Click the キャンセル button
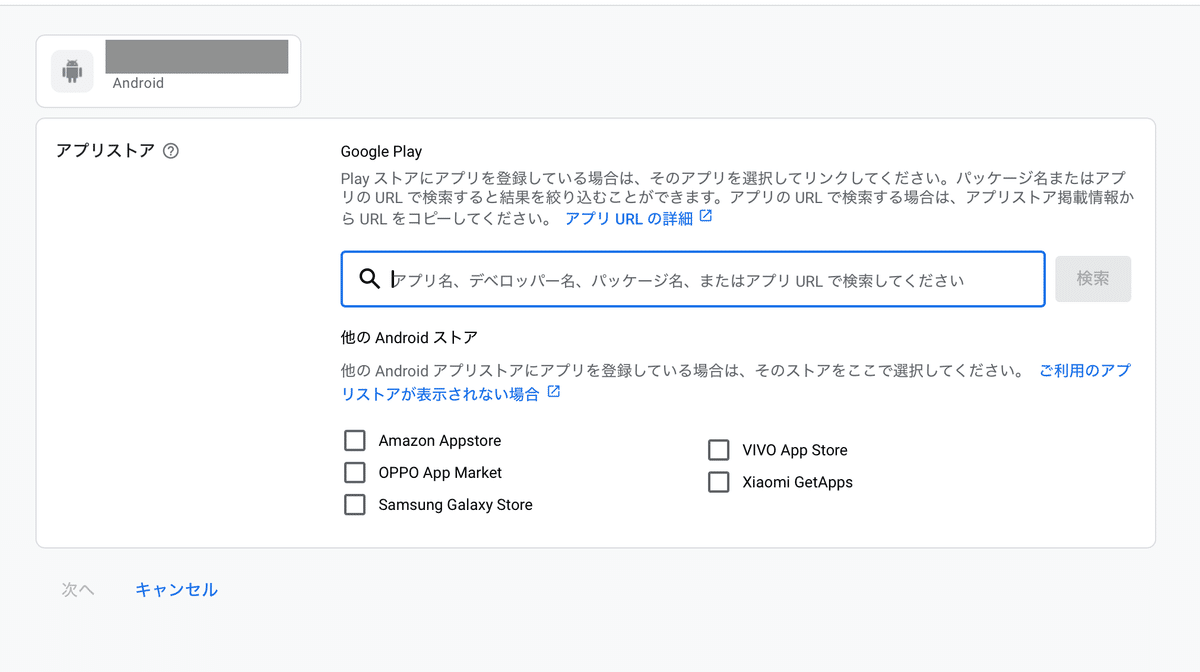 176,590
